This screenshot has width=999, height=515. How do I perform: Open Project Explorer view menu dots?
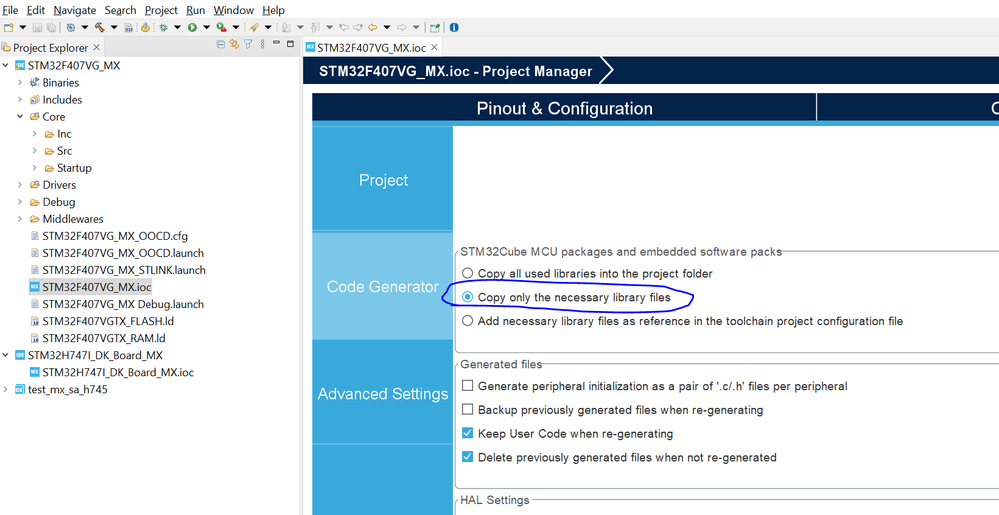pyautogui.click(x=262, y=44)
